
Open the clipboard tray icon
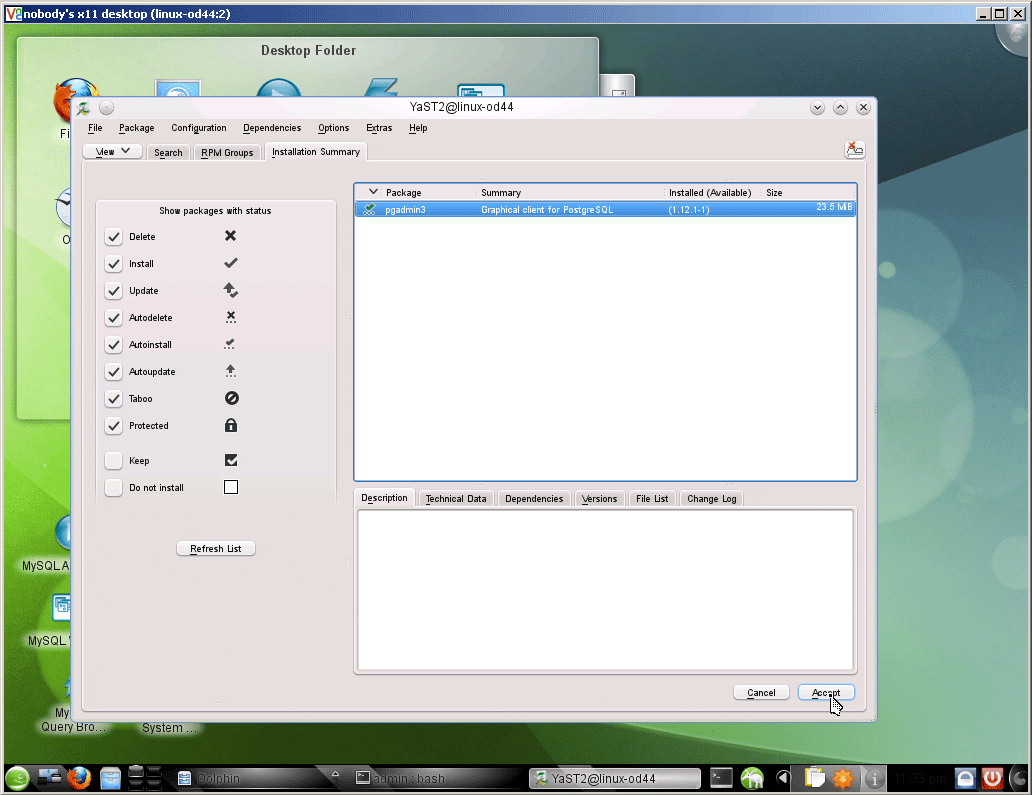point(815,779)
